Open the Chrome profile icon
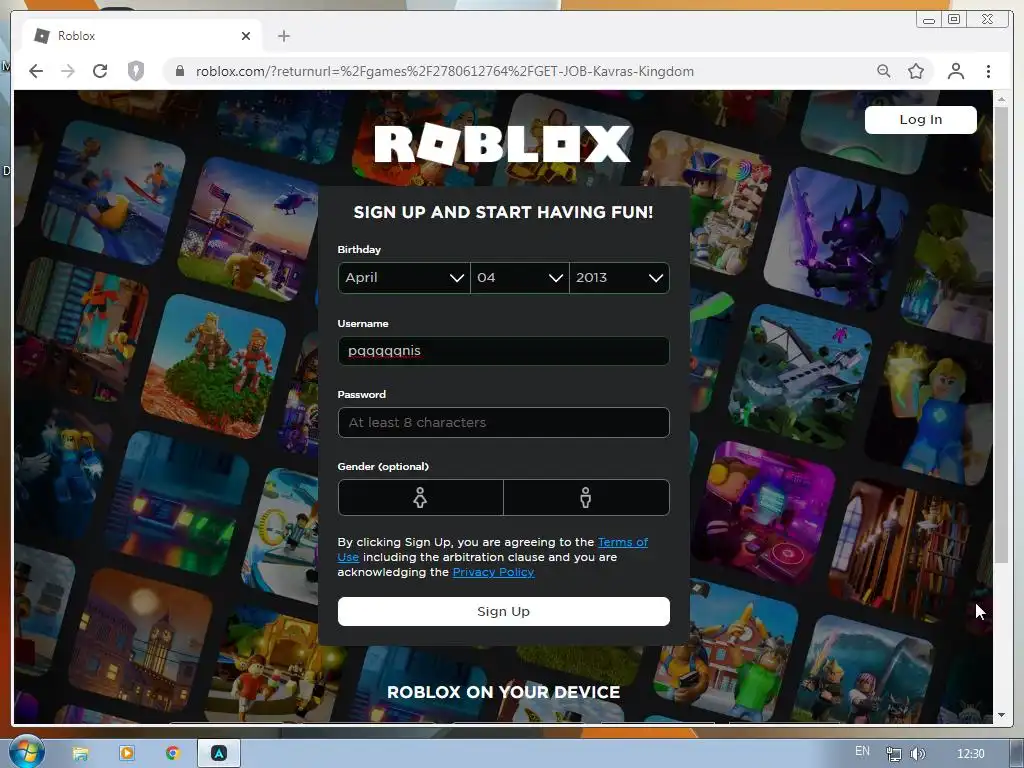The image size is (1024, 768). click(x=955, y=71)
